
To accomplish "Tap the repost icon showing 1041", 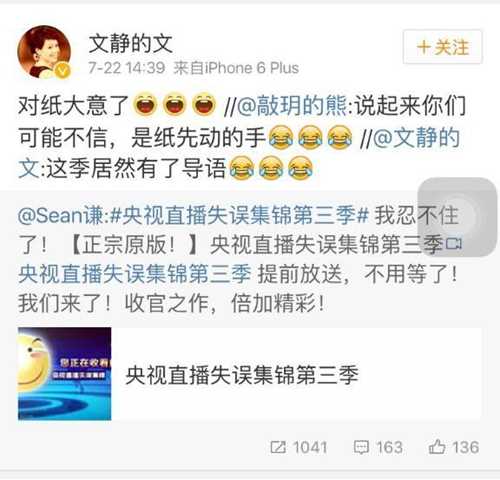I will (x=278, y=447).
